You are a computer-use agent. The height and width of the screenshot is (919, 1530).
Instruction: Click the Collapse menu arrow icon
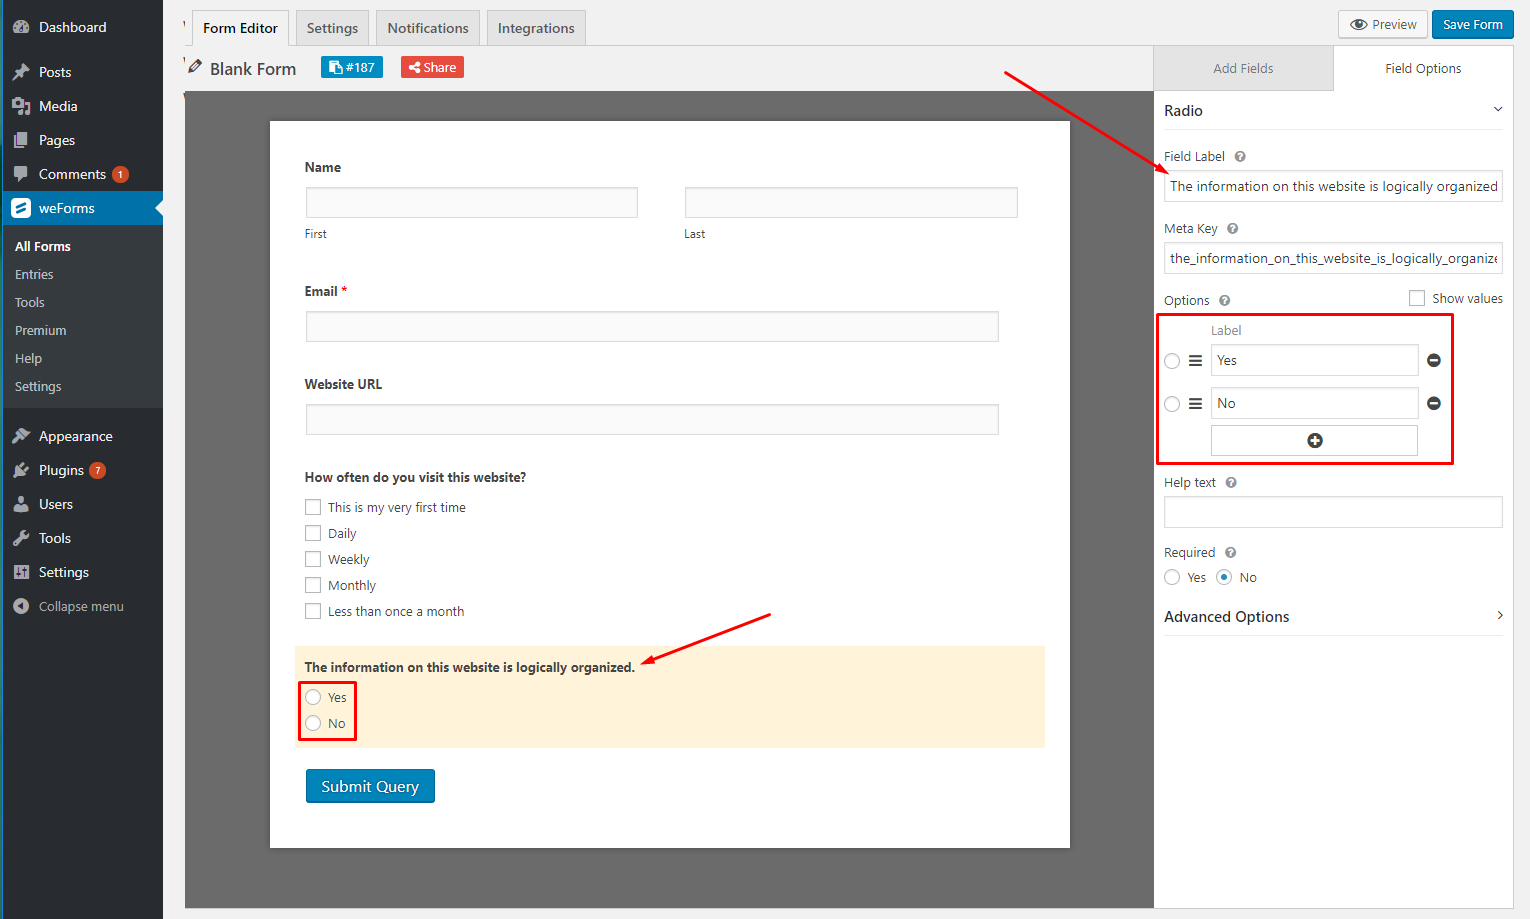21,606
